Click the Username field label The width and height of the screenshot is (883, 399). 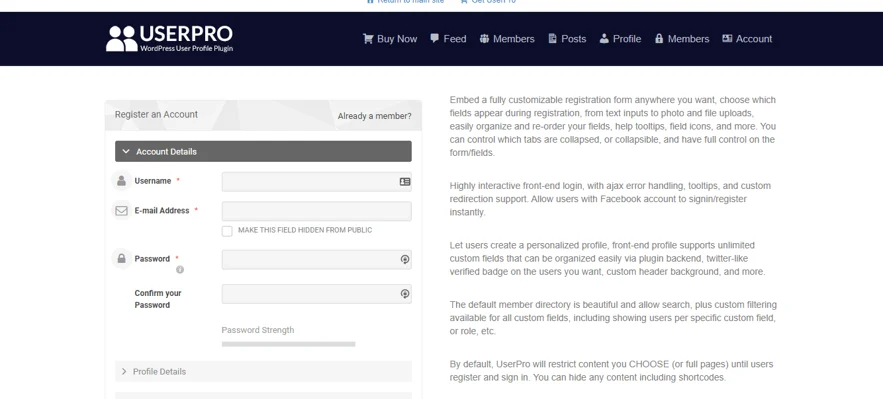click(153, 181)
